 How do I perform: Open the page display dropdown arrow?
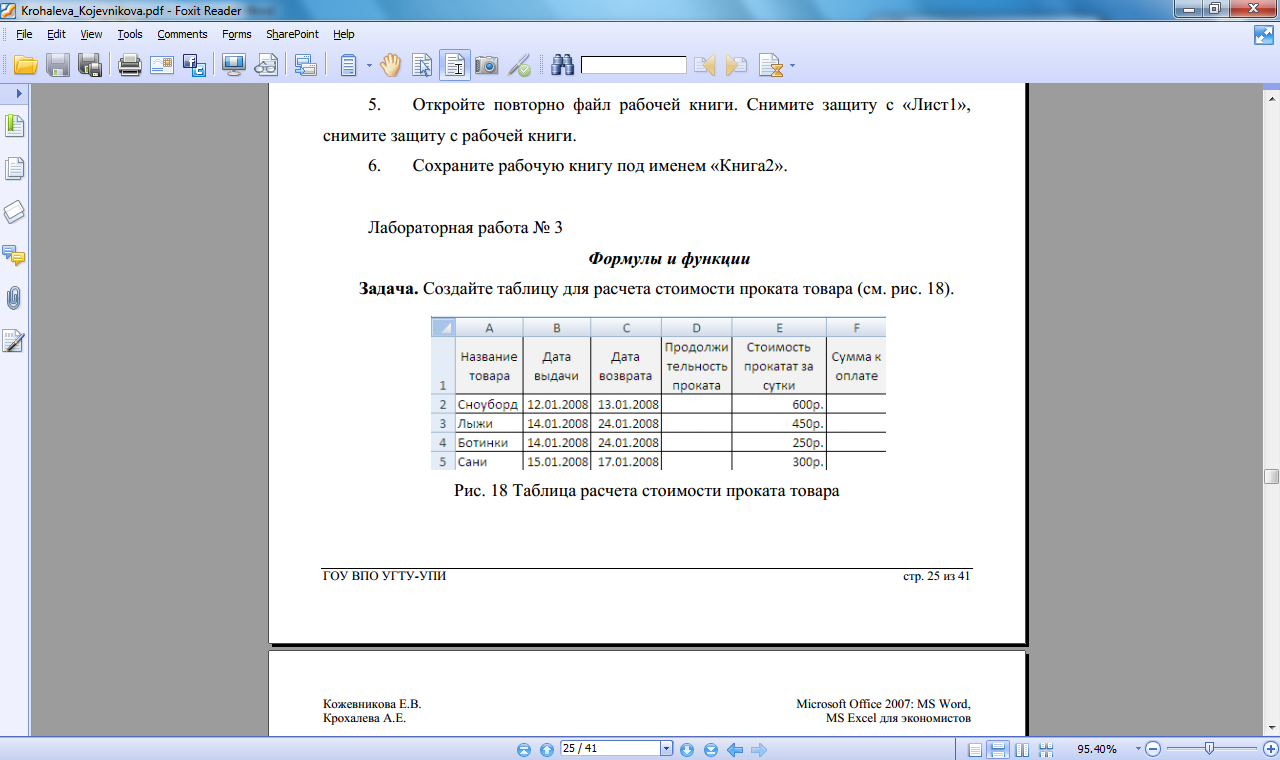point(369,66)
